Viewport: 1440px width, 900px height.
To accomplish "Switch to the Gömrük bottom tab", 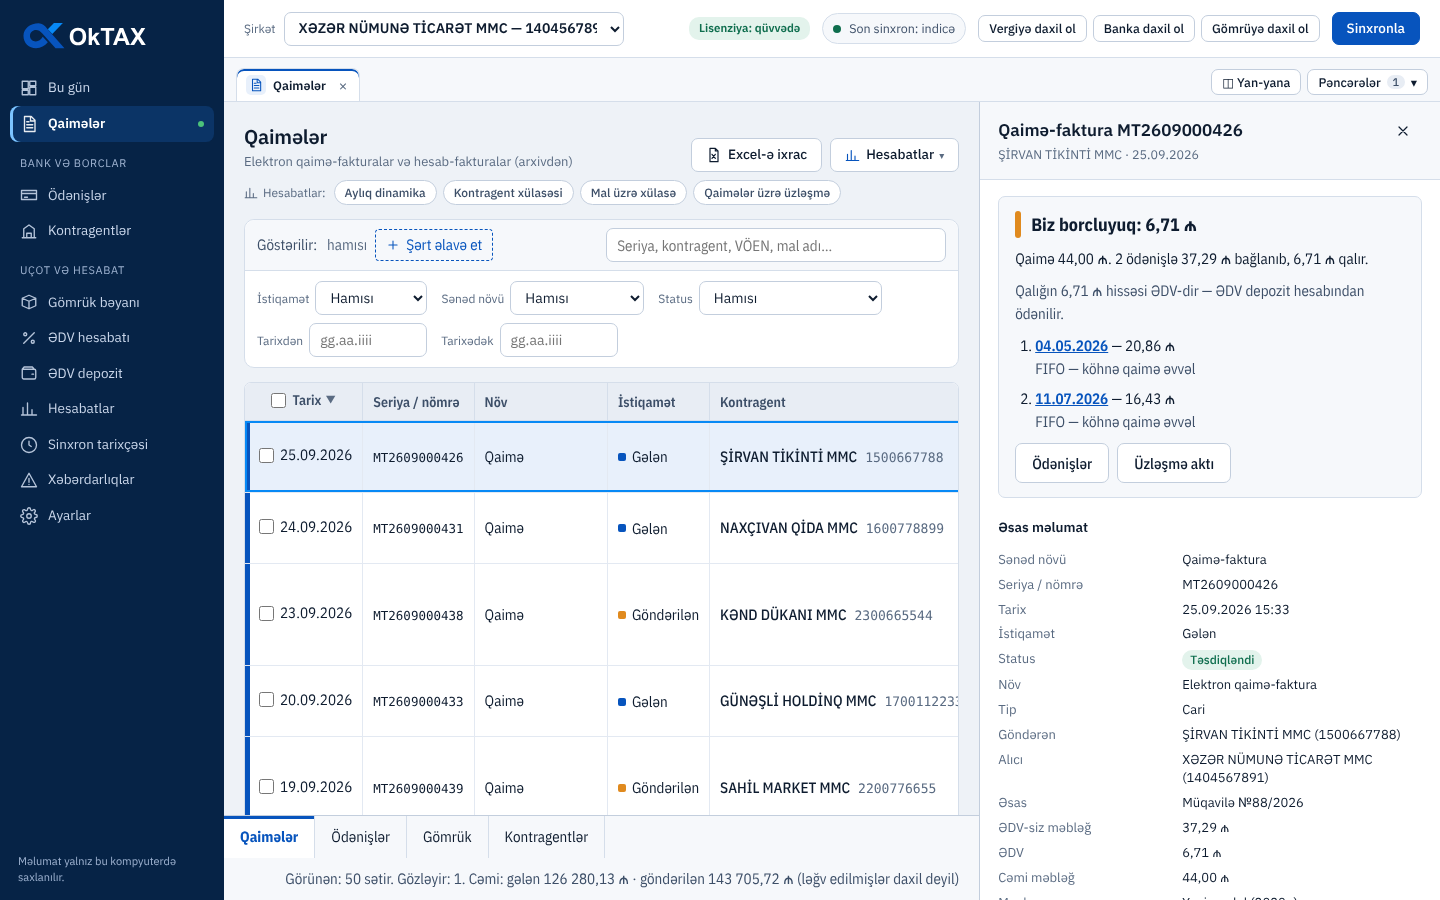I will (x=447, y=838).
